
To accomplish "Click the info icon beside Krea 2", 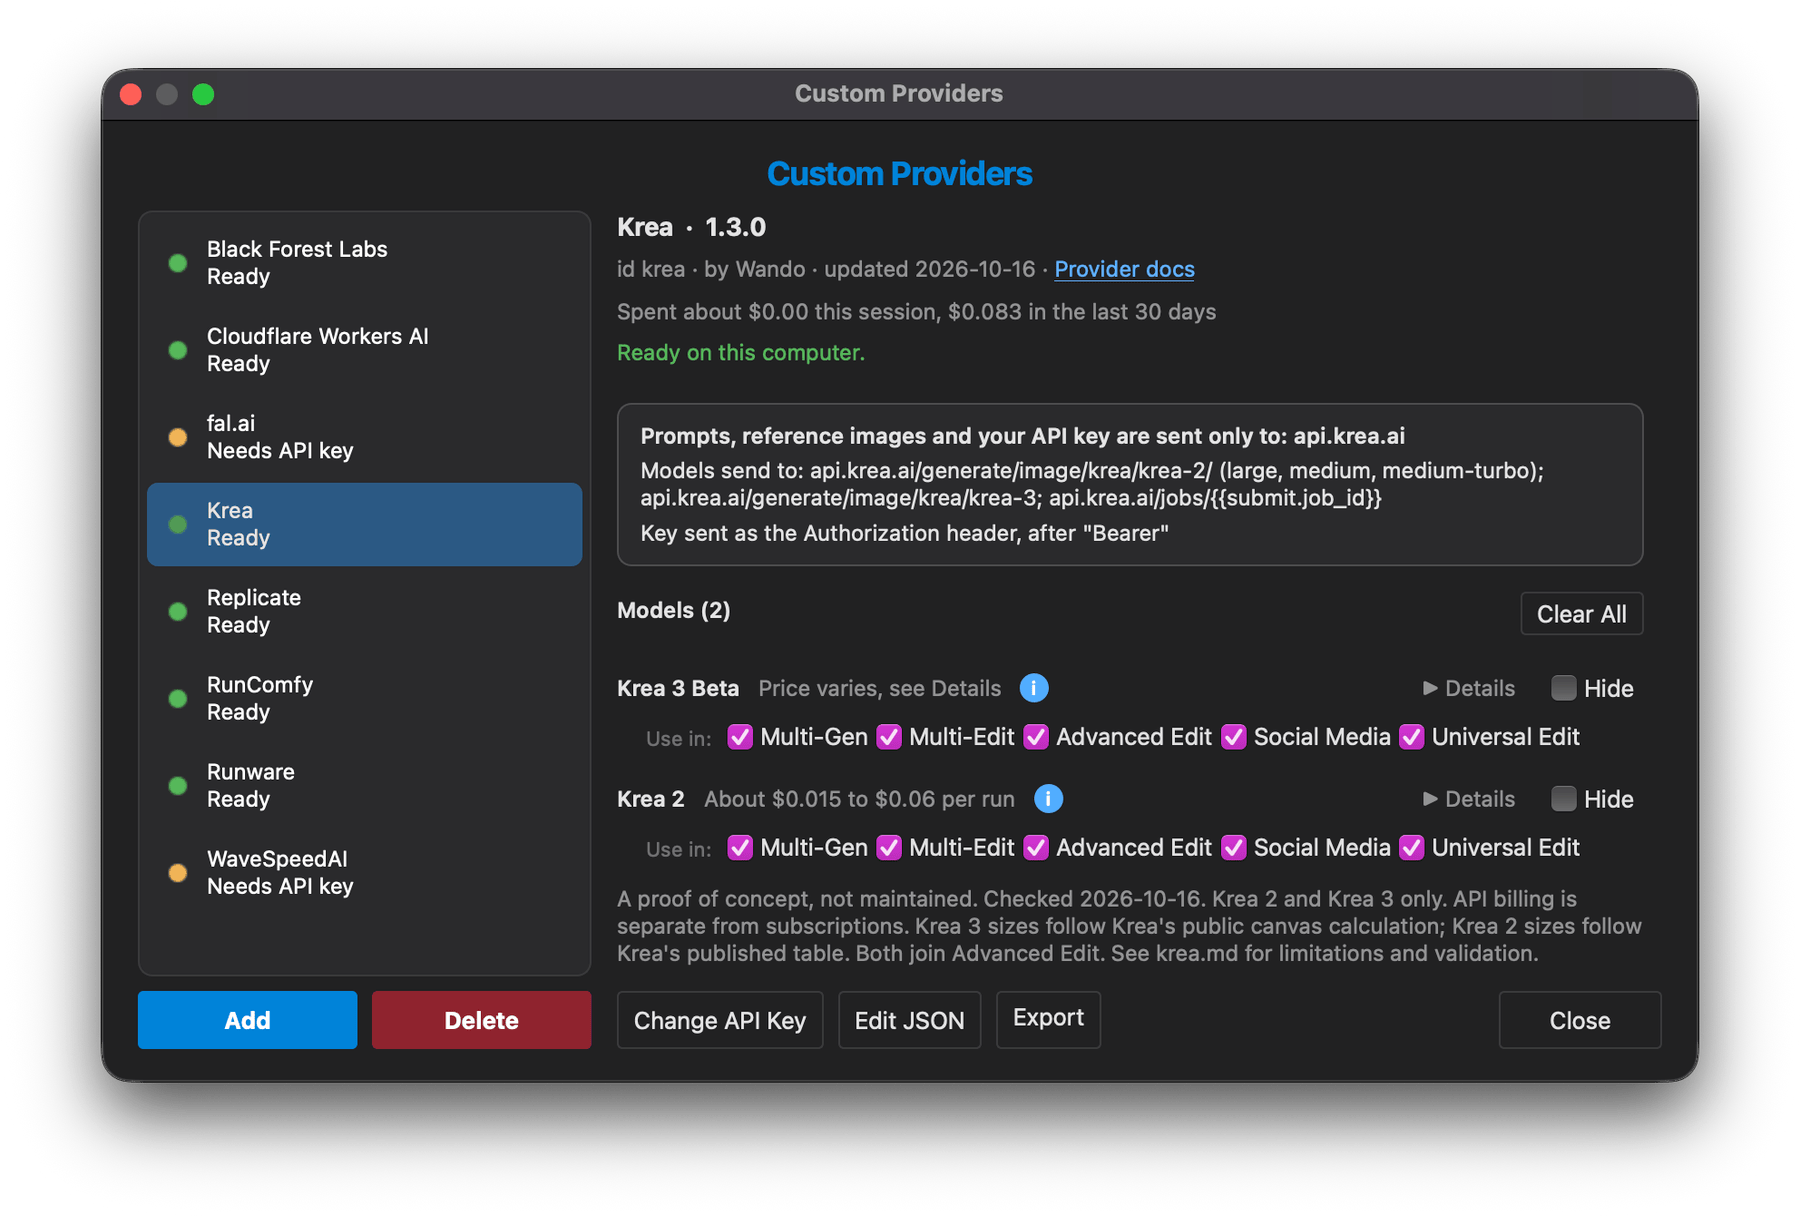I will coord(1048,799).
